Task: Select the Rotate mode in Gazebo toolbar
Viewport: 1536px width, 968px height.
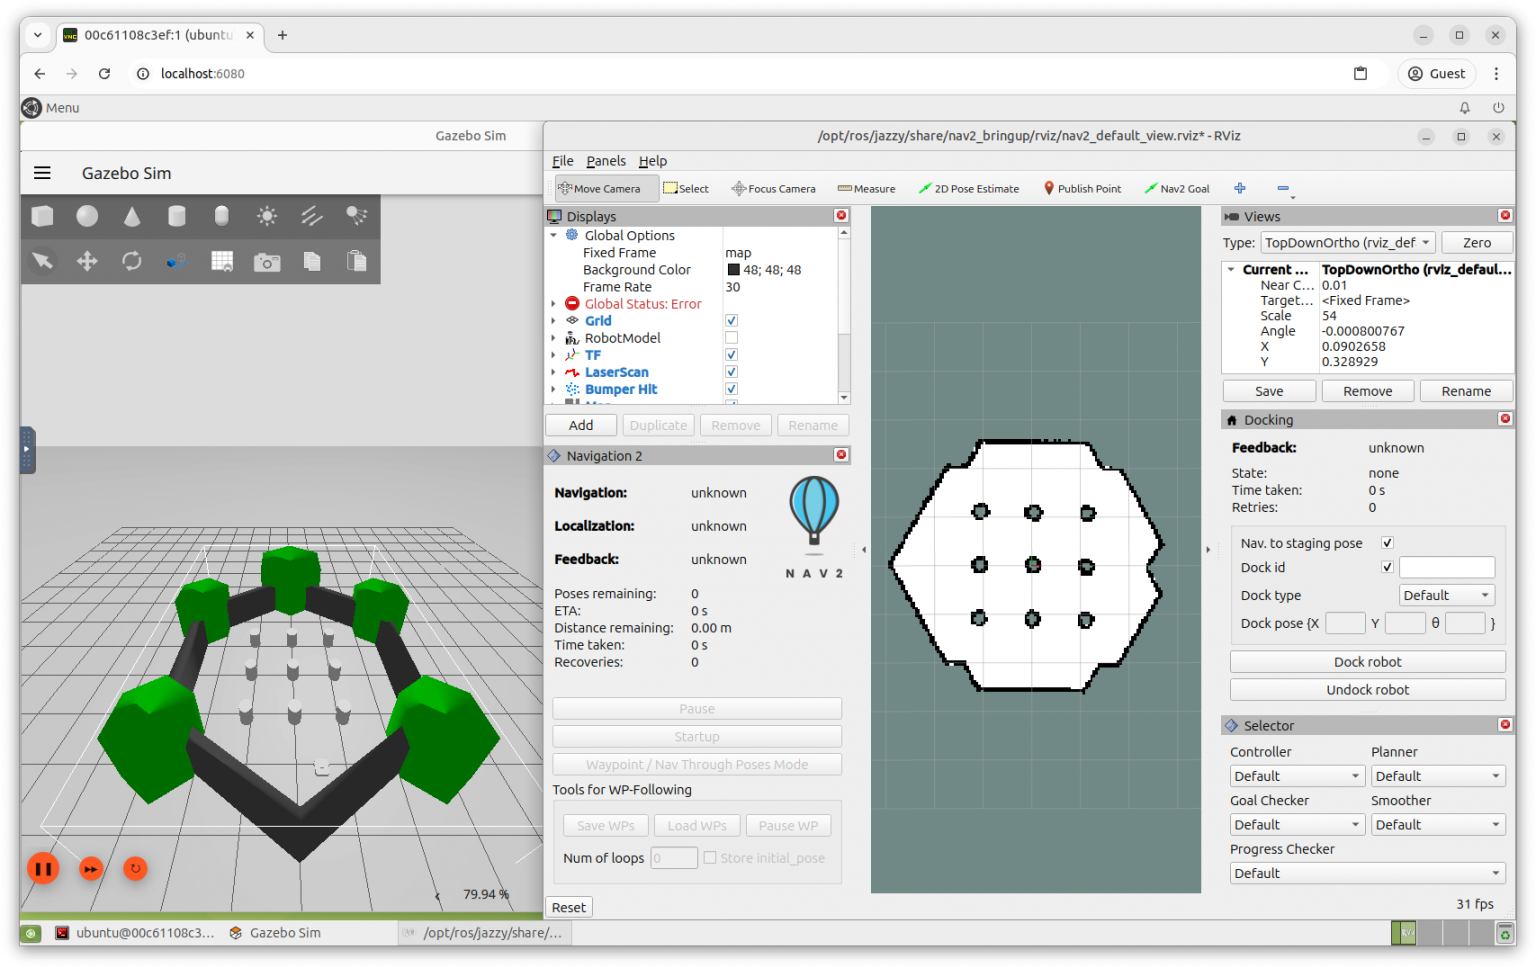Action: tap(131, 261)
